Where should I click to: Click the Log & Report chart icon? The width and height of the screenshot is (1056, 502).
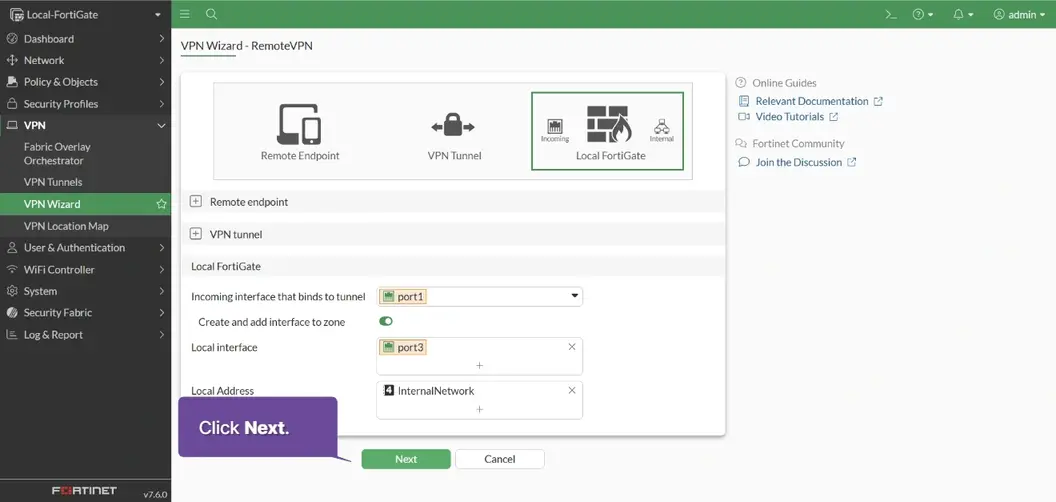[x=11, y=334]
